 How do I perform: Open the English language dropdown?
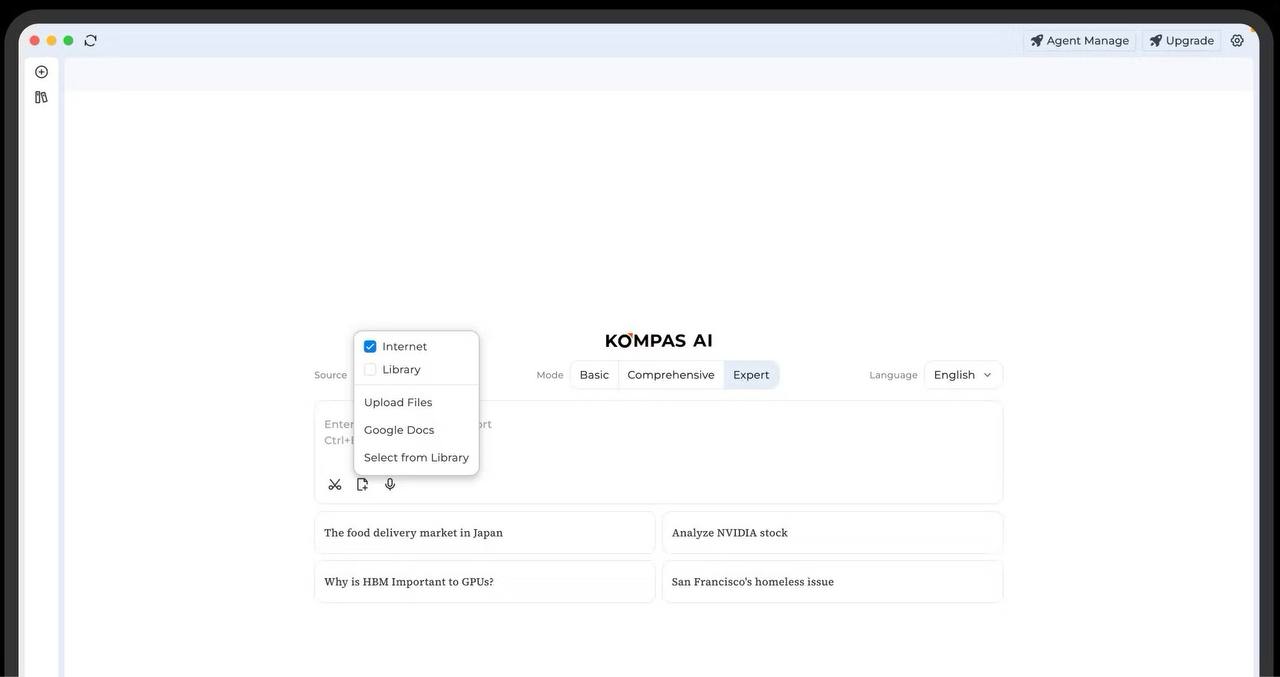954,375
